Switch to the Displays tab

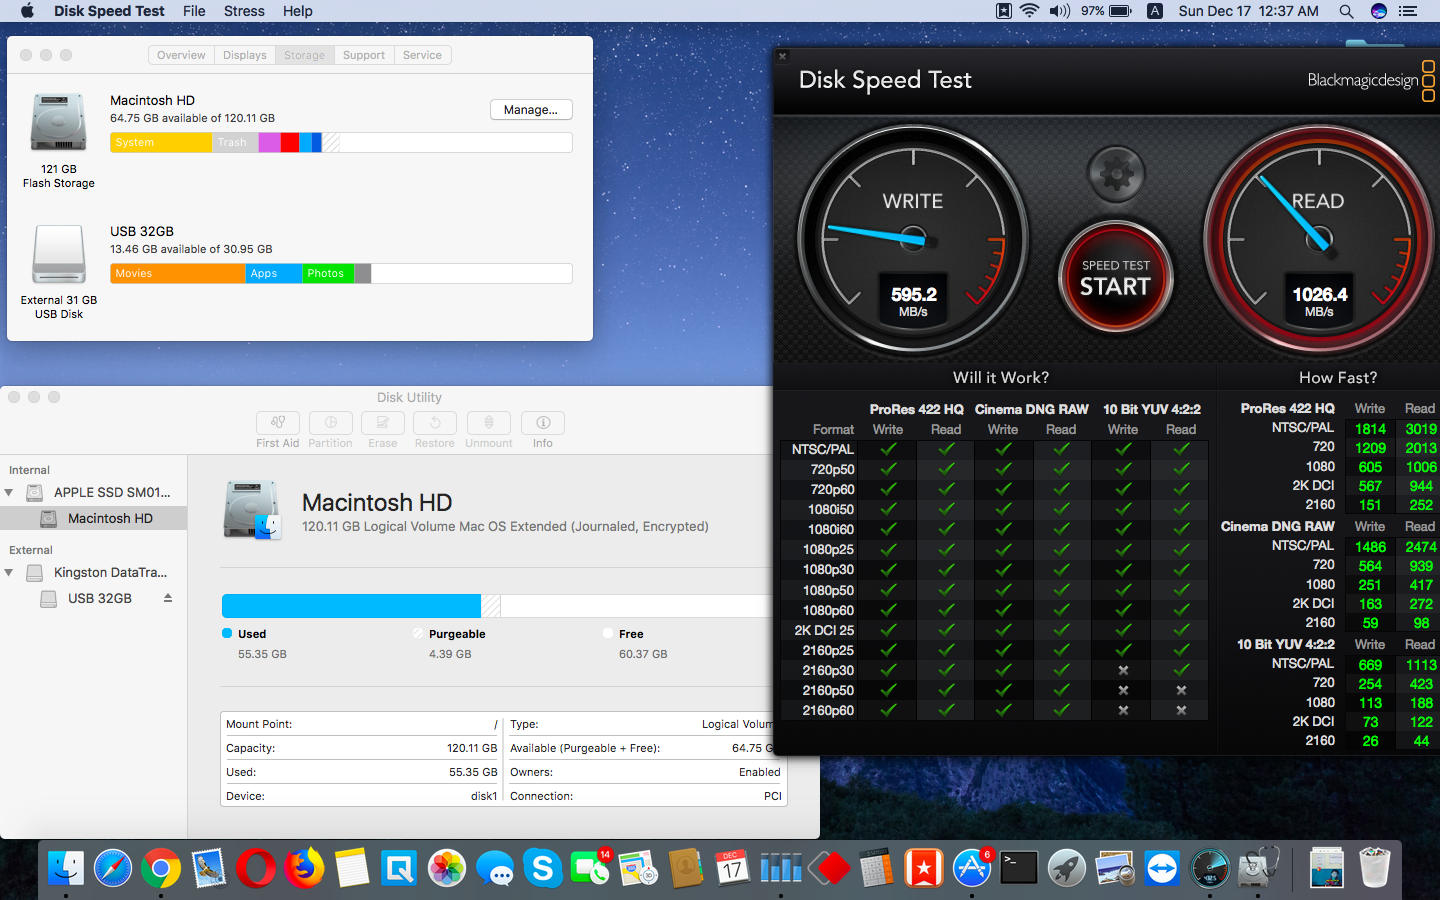pyautogui.click(x=245, y=55)
